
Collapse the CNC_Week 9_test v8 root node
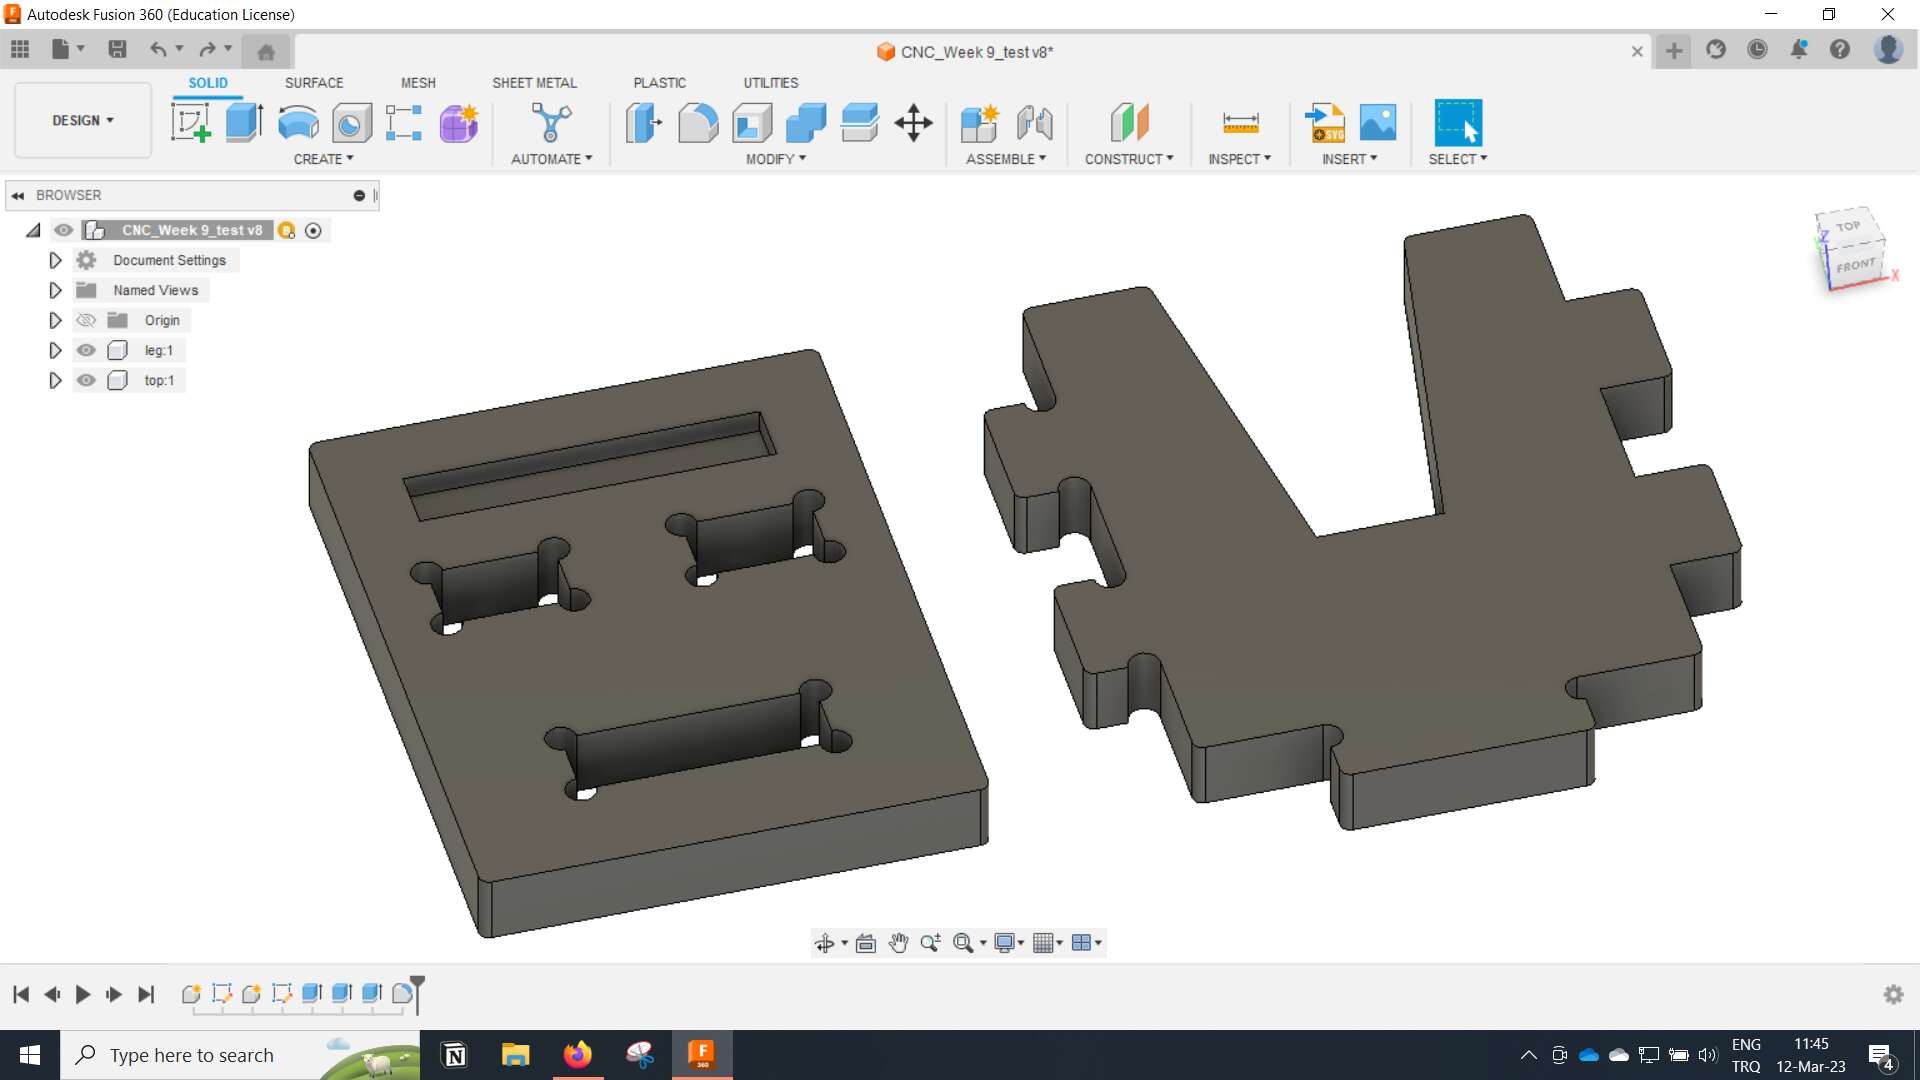coord(33,230)
